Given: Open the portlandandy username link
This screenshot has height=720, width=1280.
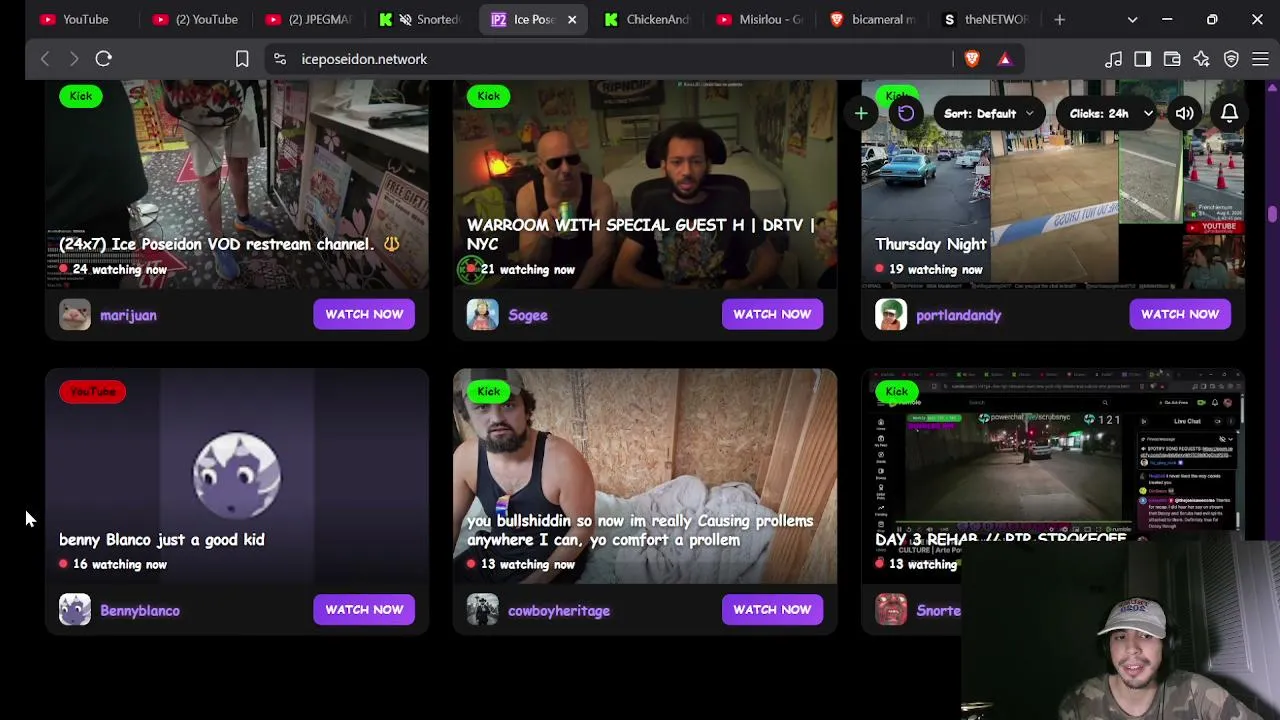Looking at the screenshot, I should coord(958,315).
